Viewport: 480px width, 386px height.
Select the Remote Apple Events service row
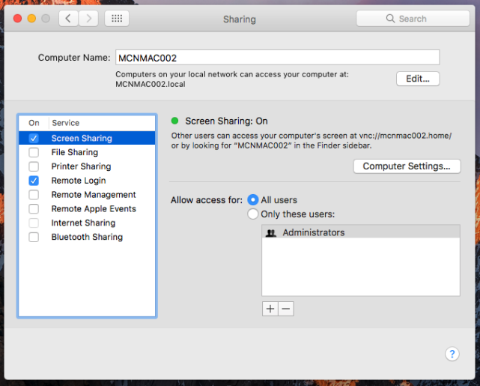coord(87,209)
